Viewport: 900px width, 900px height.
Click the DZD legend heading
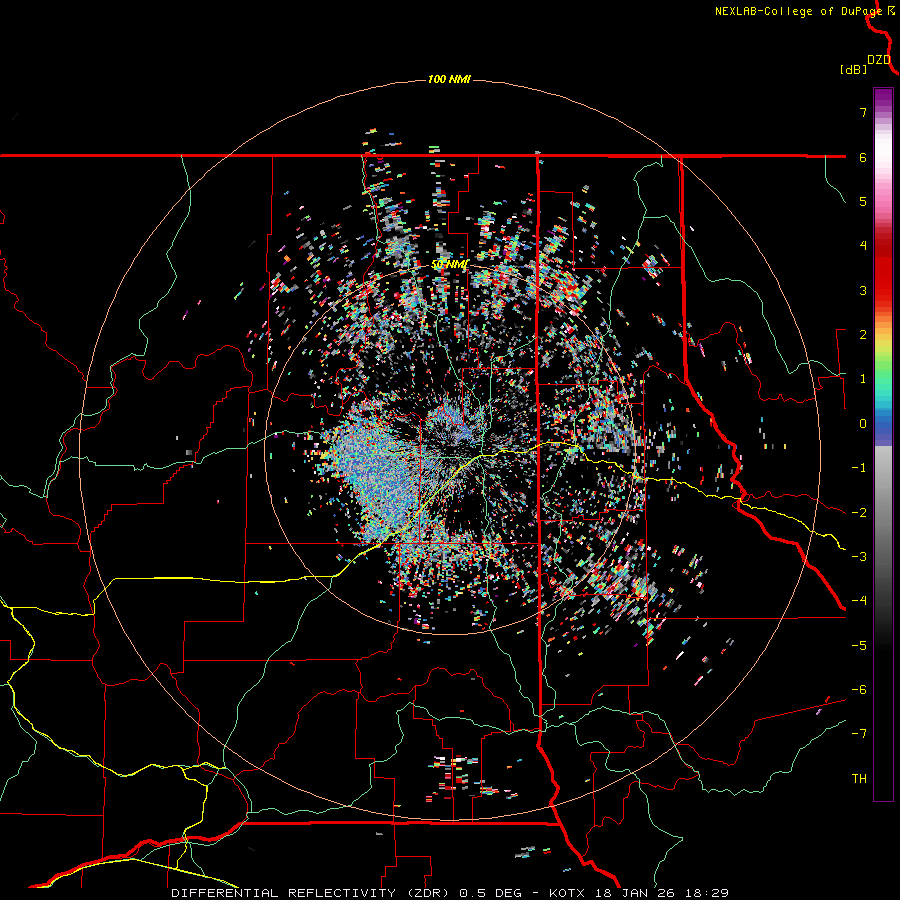879,60
